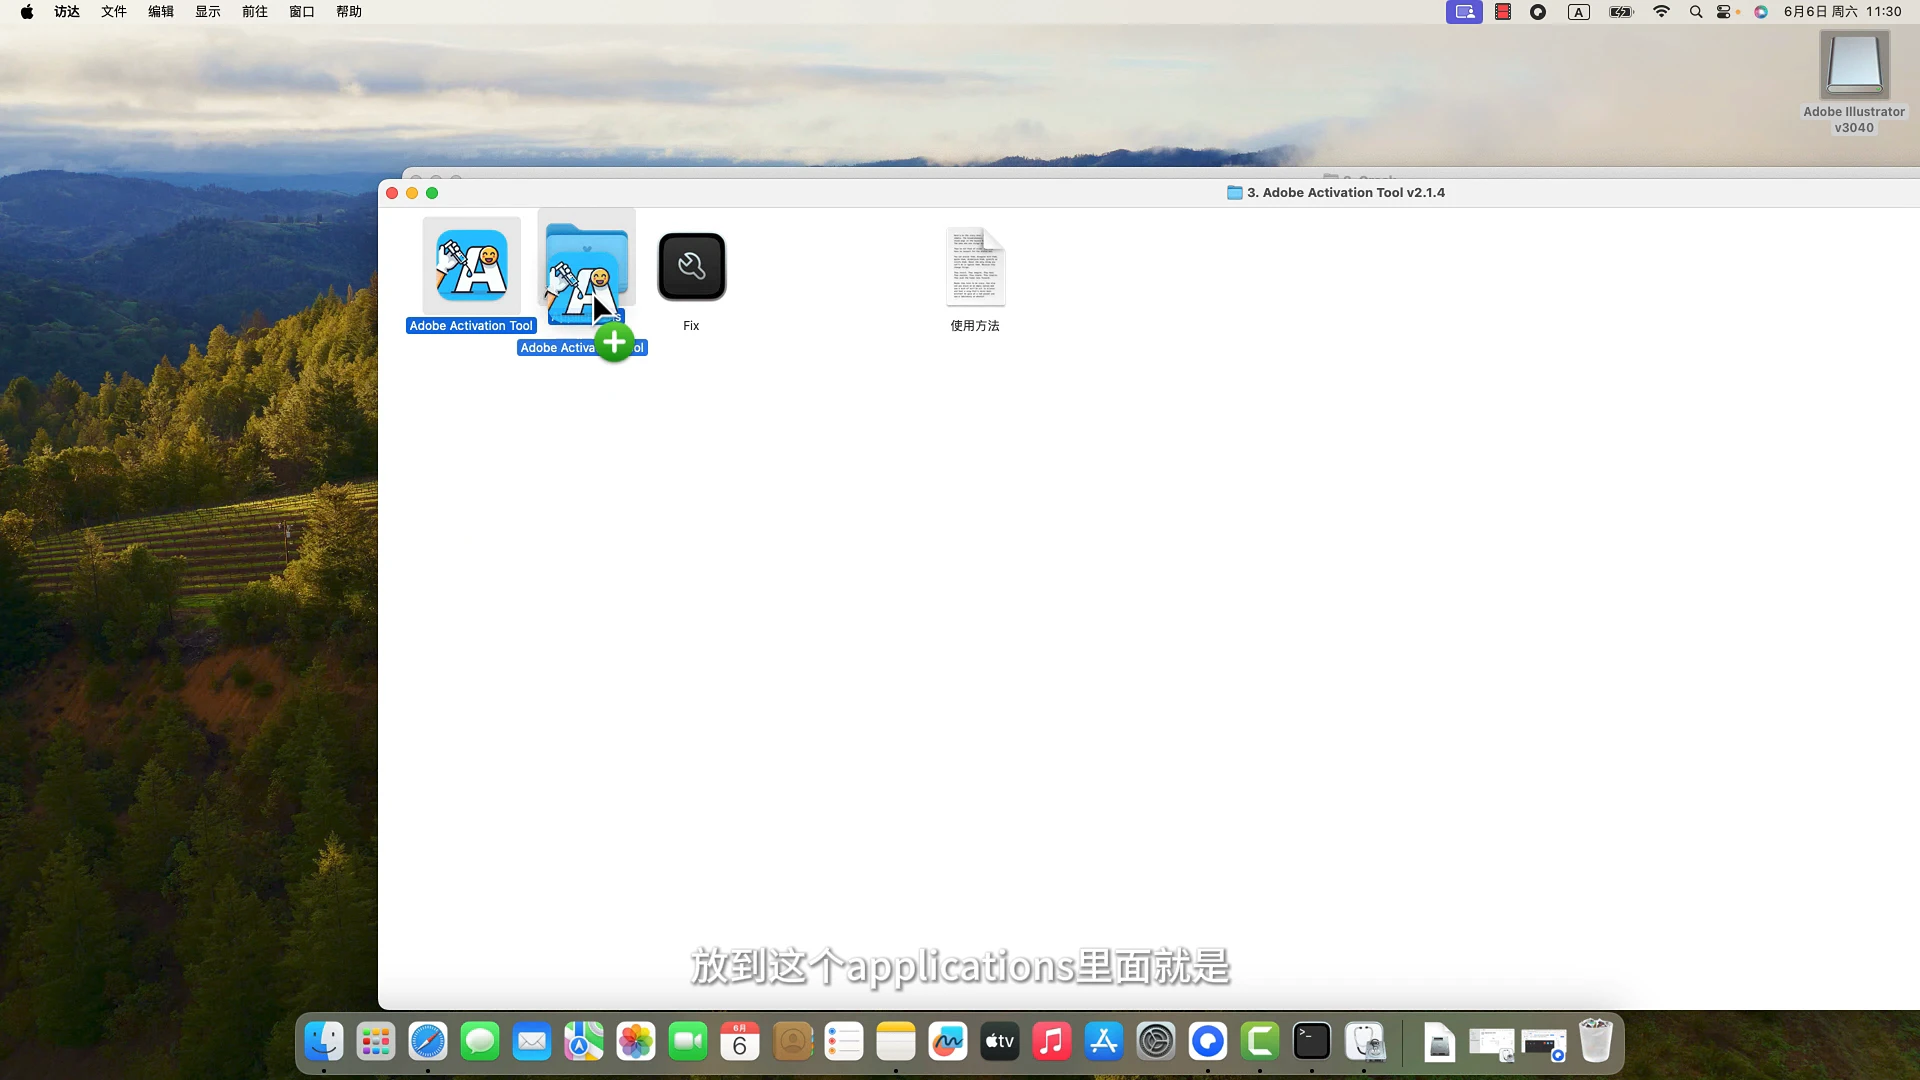Select the Adobe Activation Tool app icon
The width and height of the screenshot is (1920, 1080).
(471, 266)
